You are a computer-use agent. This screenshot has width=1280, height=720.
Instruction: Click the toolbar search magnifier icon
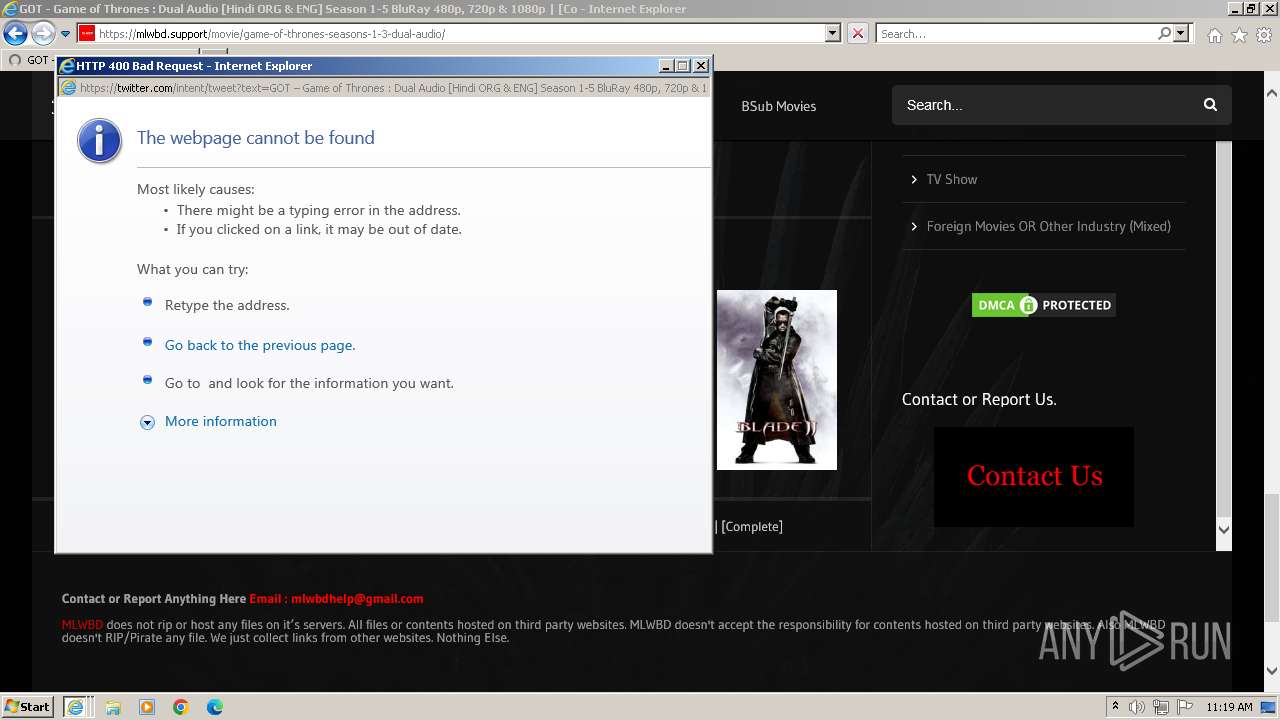tap(1164, 34)
